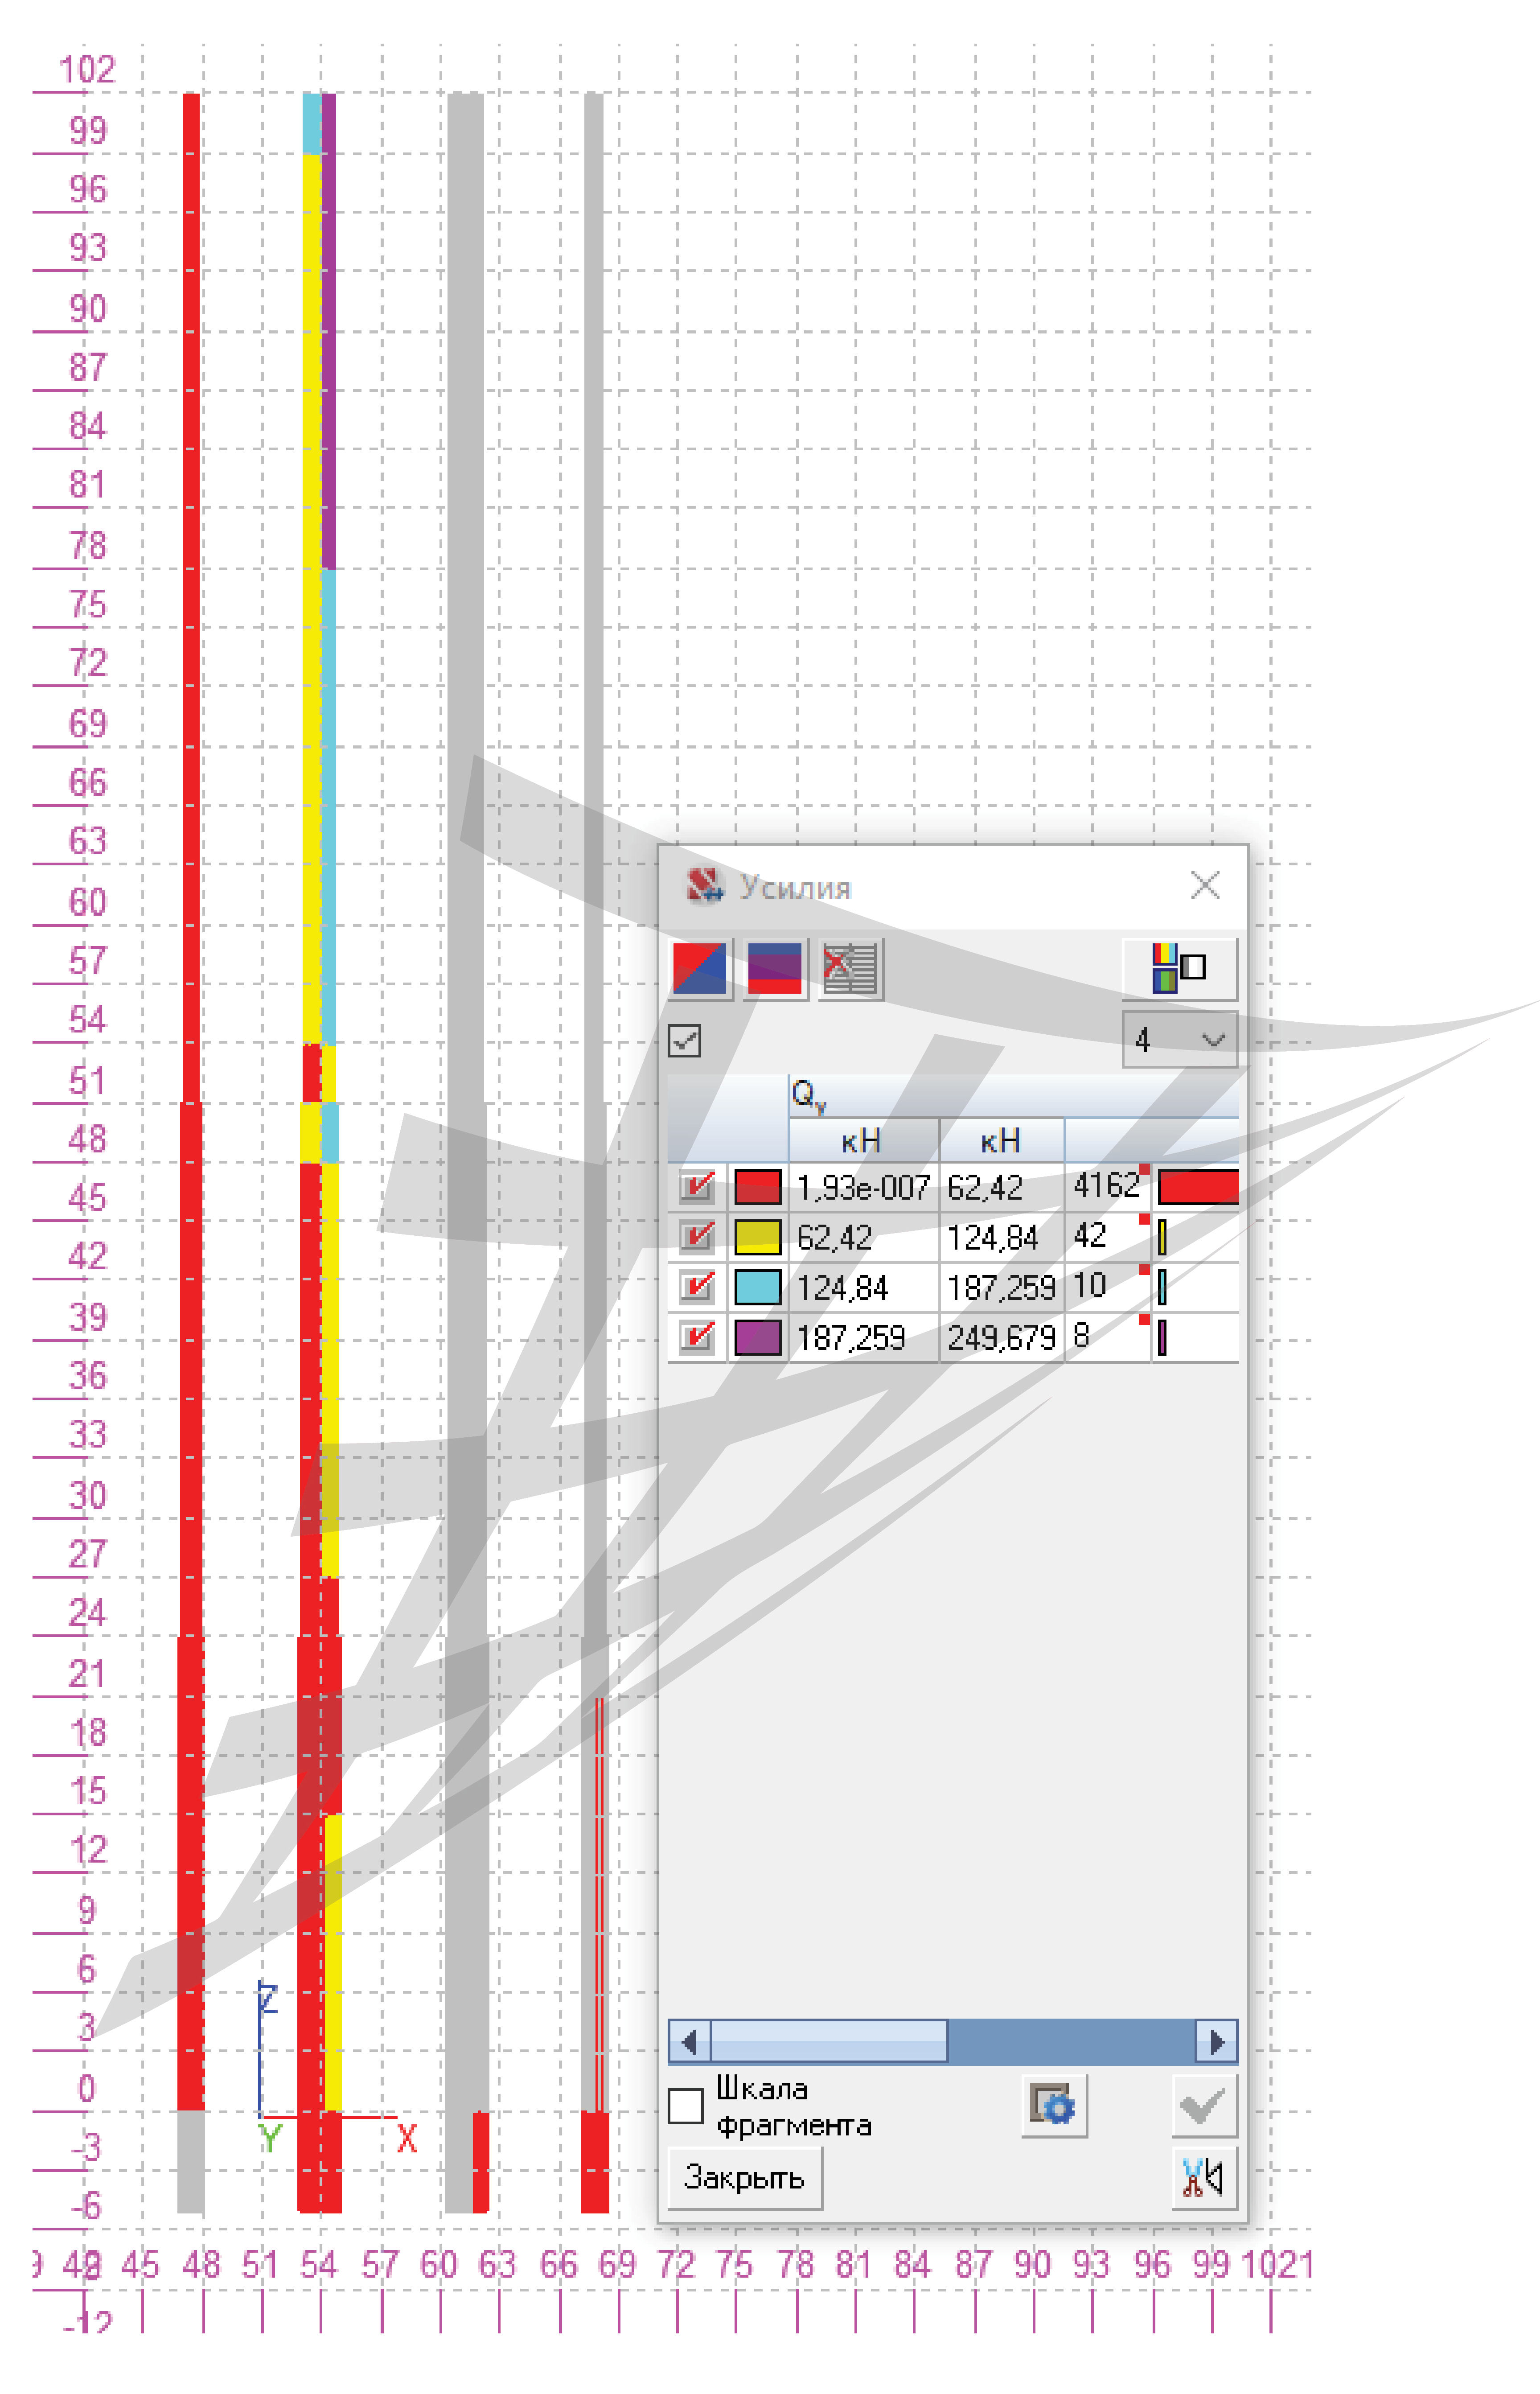
Task: Select the first-row cell 62,42 upper bound
Action: [1002, 1187]
